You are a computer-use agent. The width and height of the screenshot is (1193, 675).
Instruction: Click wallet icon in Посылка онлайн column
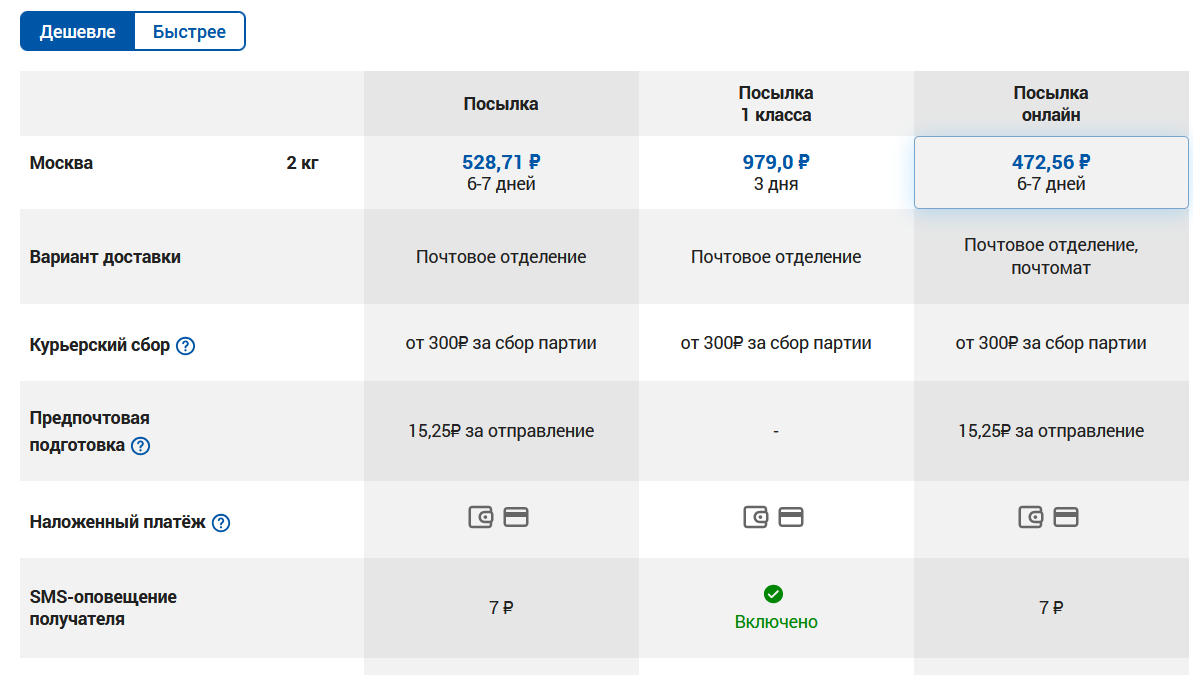click(1031, 517)
